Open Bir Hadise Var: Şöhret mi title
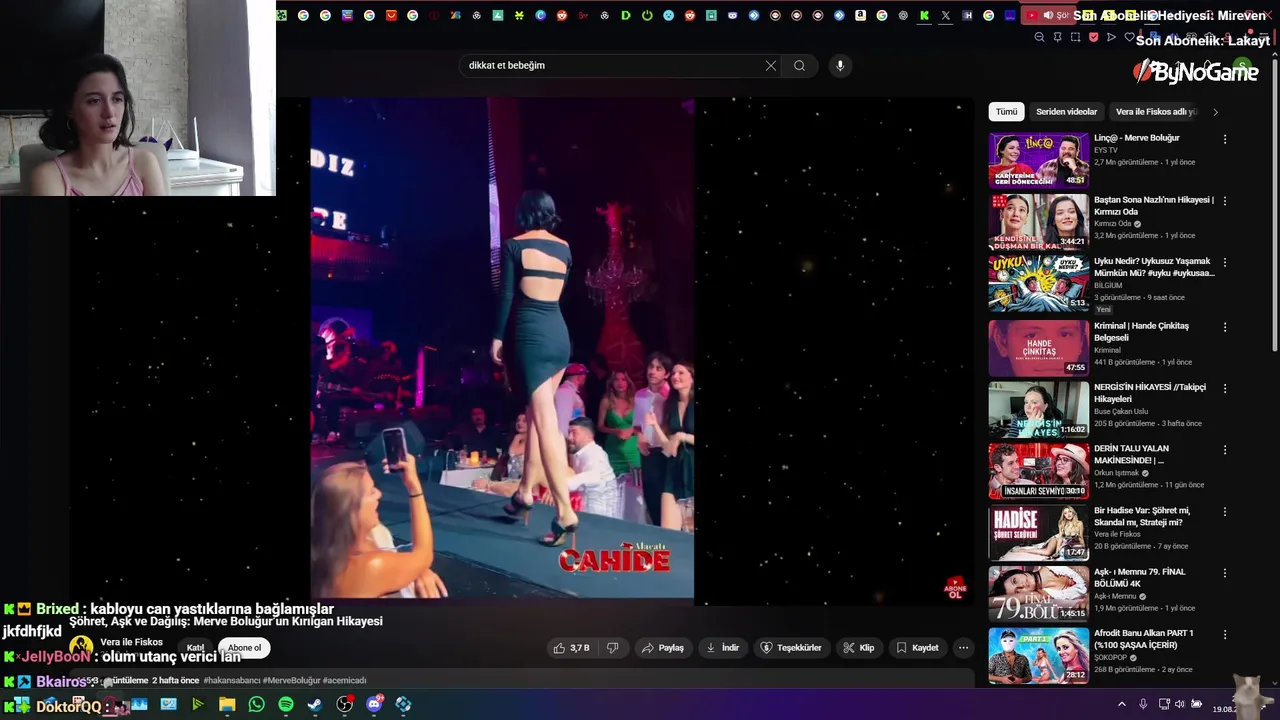The width and height of the screenshot is (1280, 720). [1142, 516]
